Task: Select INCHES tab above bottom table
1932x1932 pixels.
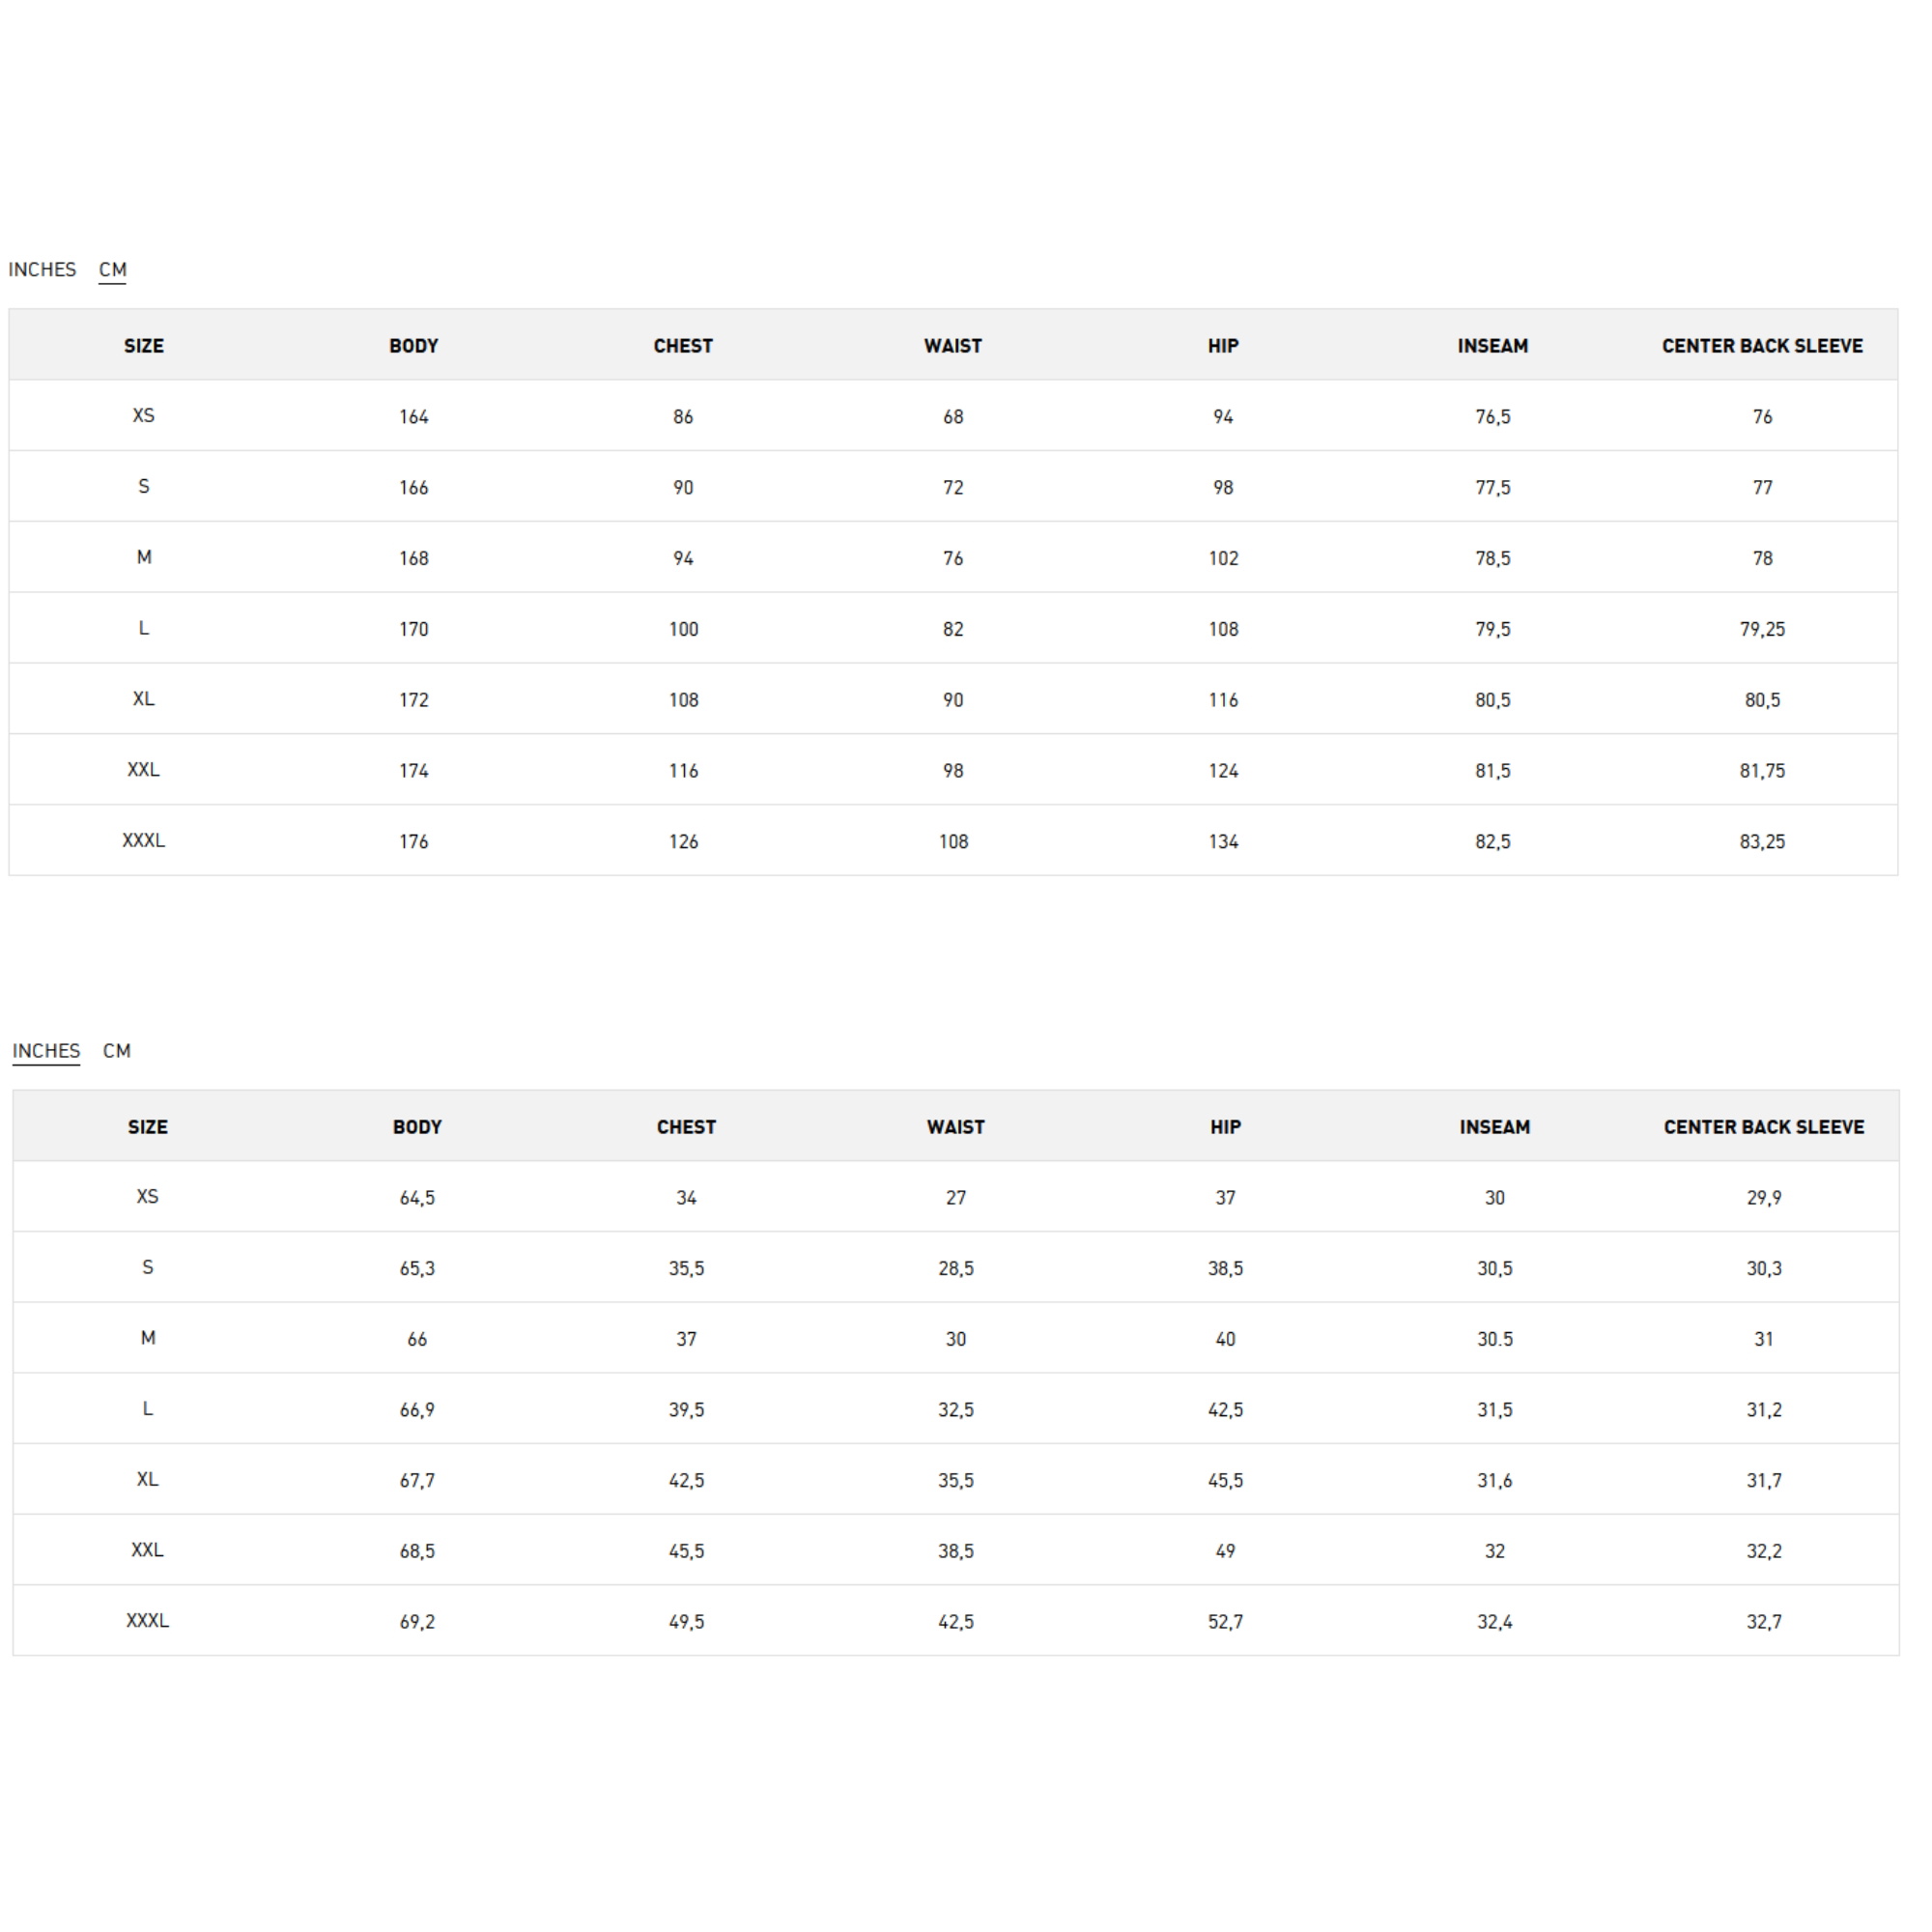Action: (x=46, y=1050)
